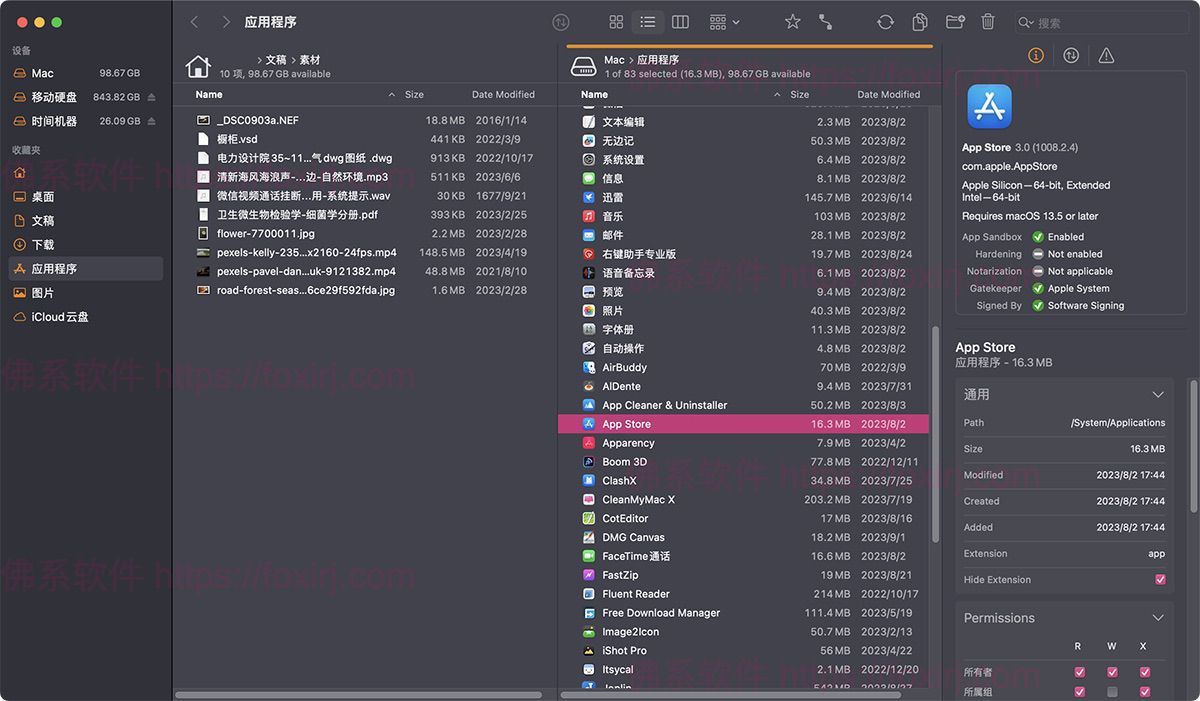Collapse the Permissions section
Viewport: 1200px width, 701px height.
pyautogui.click(x=1158, y=617)
